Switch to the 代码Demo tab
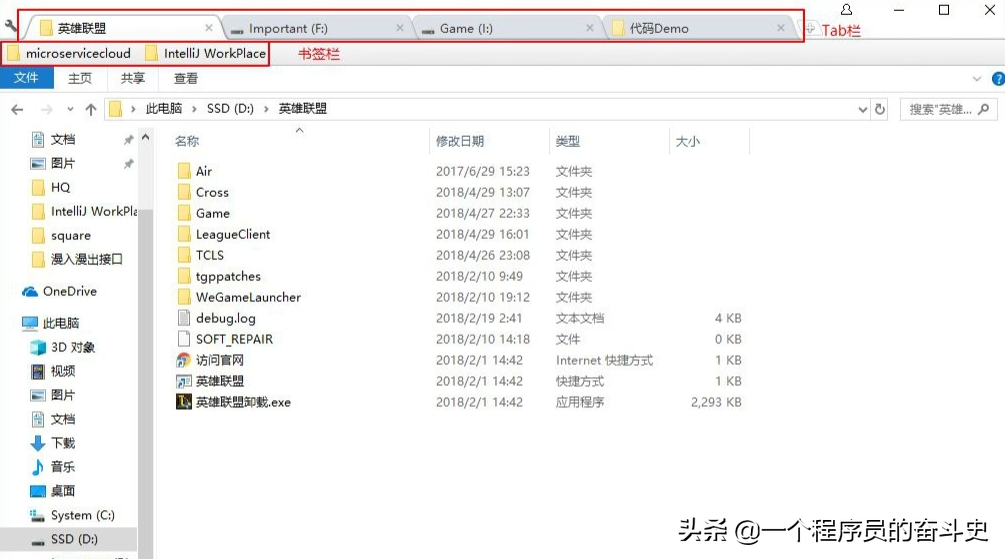 coord(699,28)
